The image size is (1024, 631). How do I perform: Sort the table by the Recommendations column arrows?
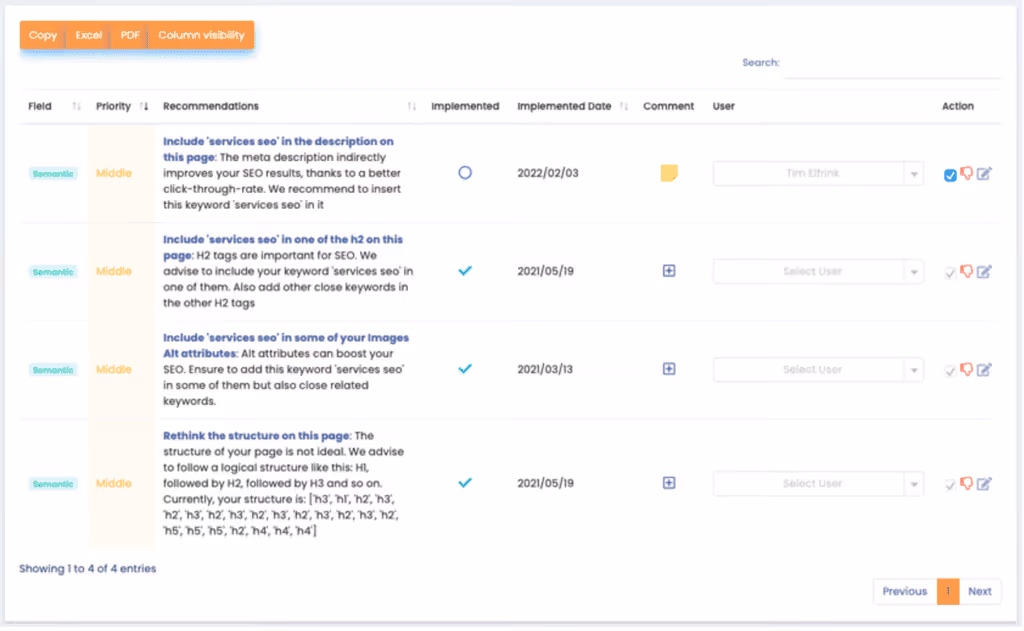pyautogui.click(x=411, y=106)
